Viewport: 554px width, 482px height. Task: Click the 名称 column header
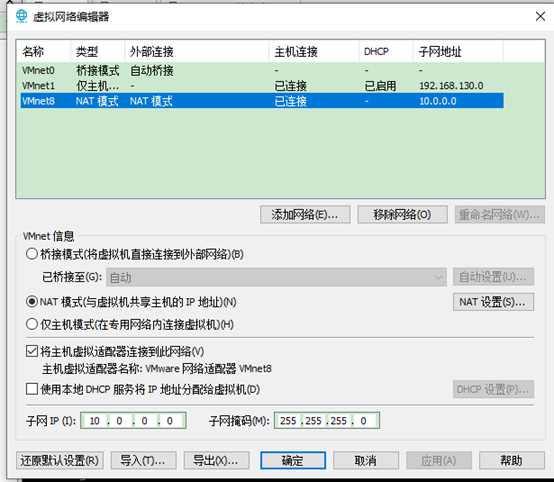point(43,52)
